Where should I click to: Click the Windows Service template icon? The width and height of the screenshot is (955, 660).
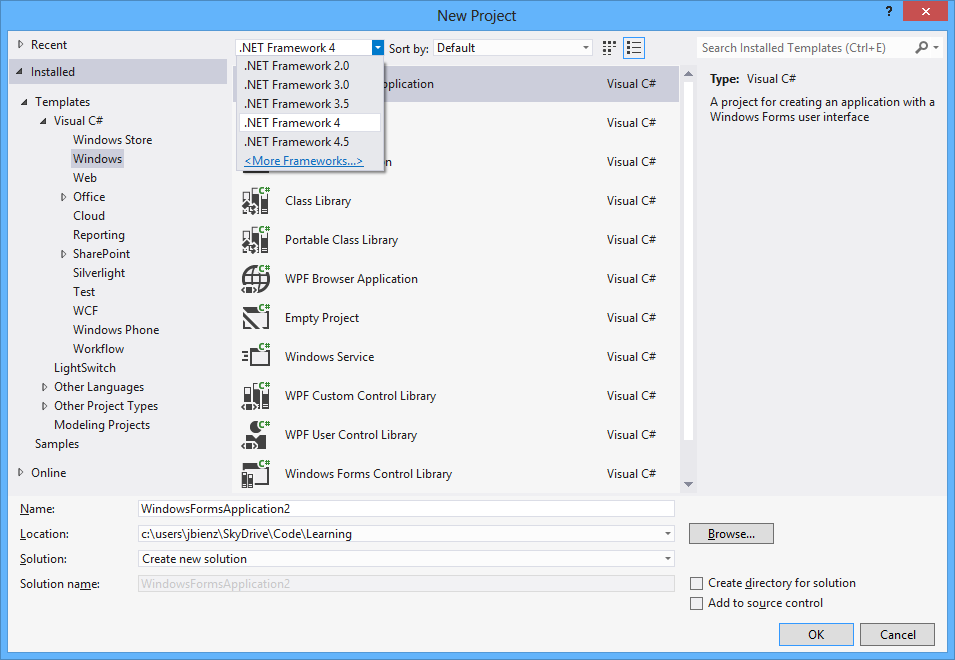pos(256,357)
